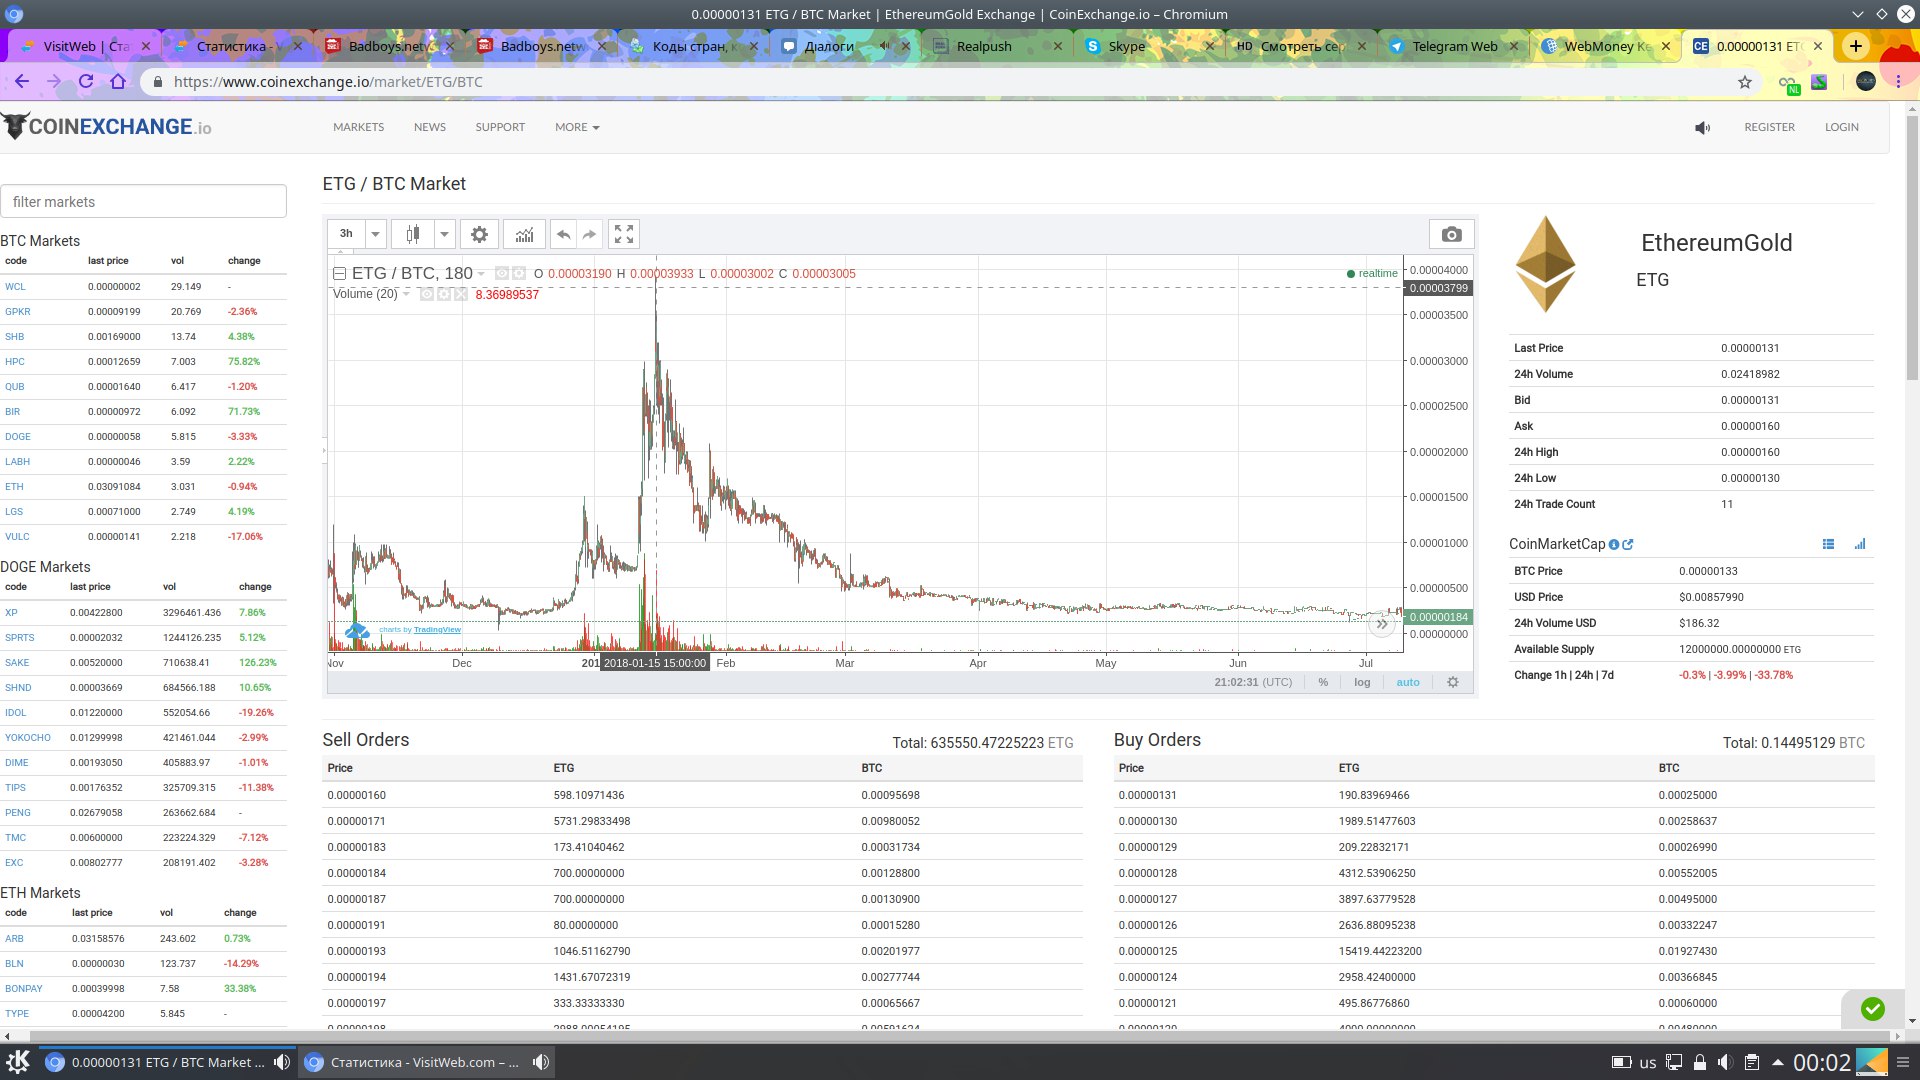Take a chart snapshot with camera icon
The width and height of the screenshot is (1920, 1080).
tap(1452, 234)
